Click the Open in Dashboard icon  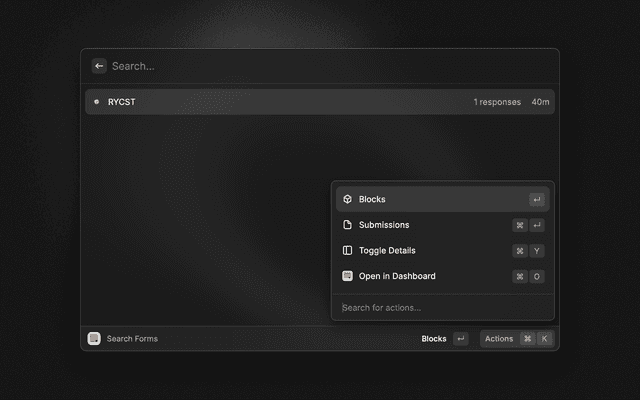(347, 276)
